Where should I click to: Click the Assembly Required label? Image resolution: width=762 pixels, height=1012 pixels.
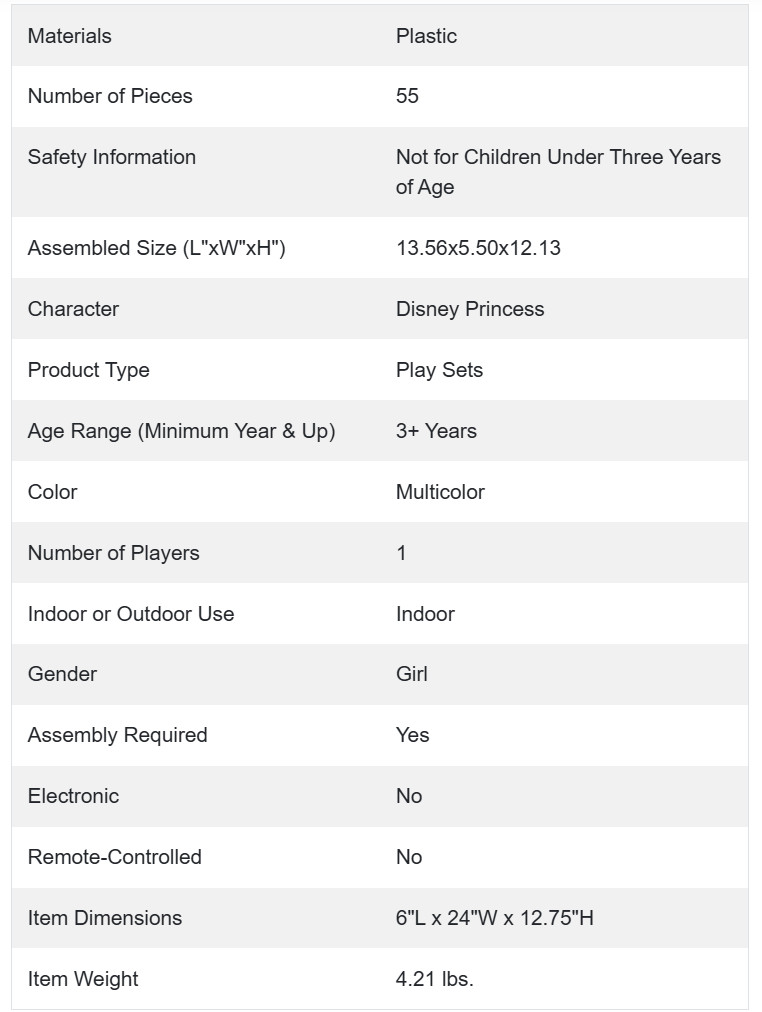[117, 735]
